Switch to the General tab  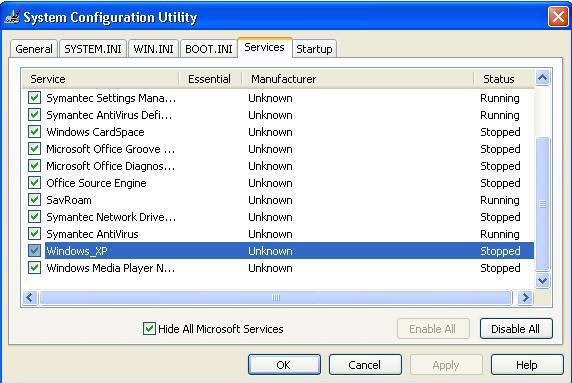point(34,49)
